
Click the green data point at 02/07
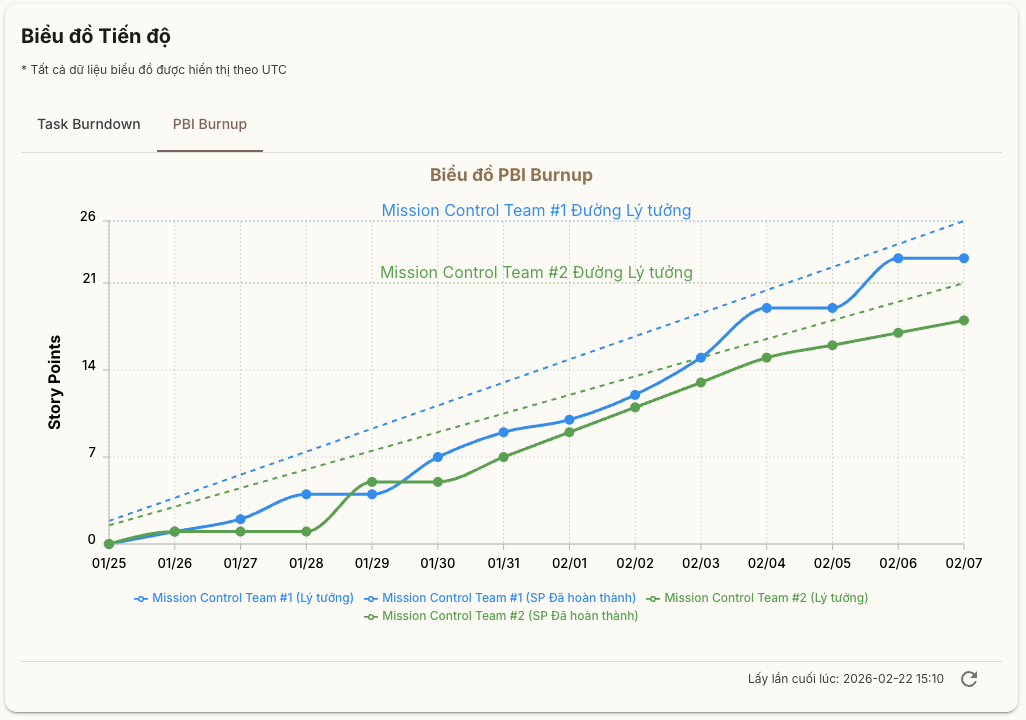click(x=964, y=320)
